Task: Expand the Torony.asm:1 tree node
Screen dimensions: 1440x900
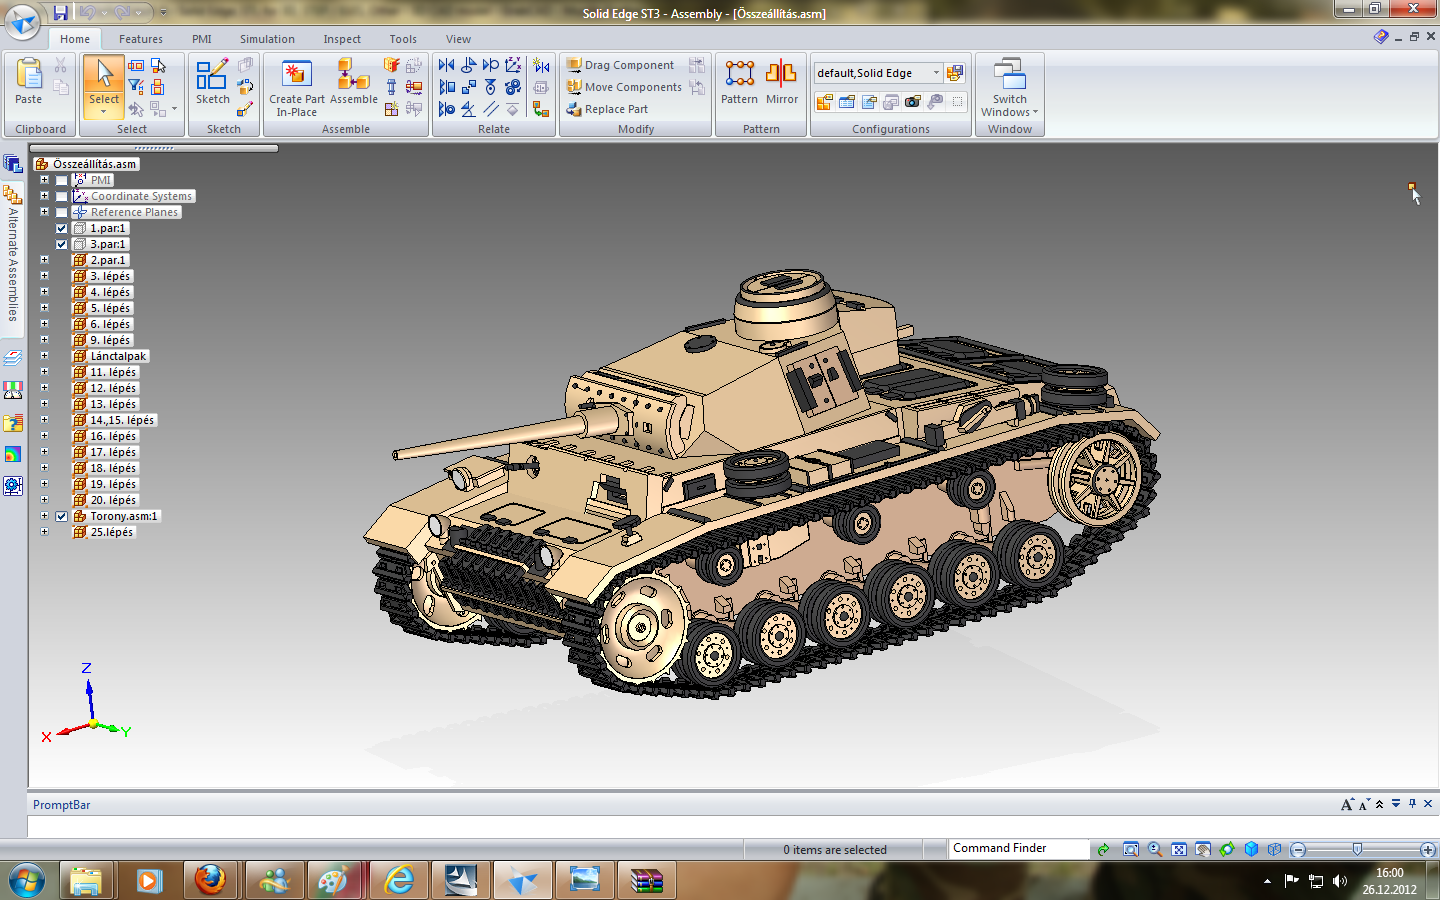Action: click(x=44, y=516)
